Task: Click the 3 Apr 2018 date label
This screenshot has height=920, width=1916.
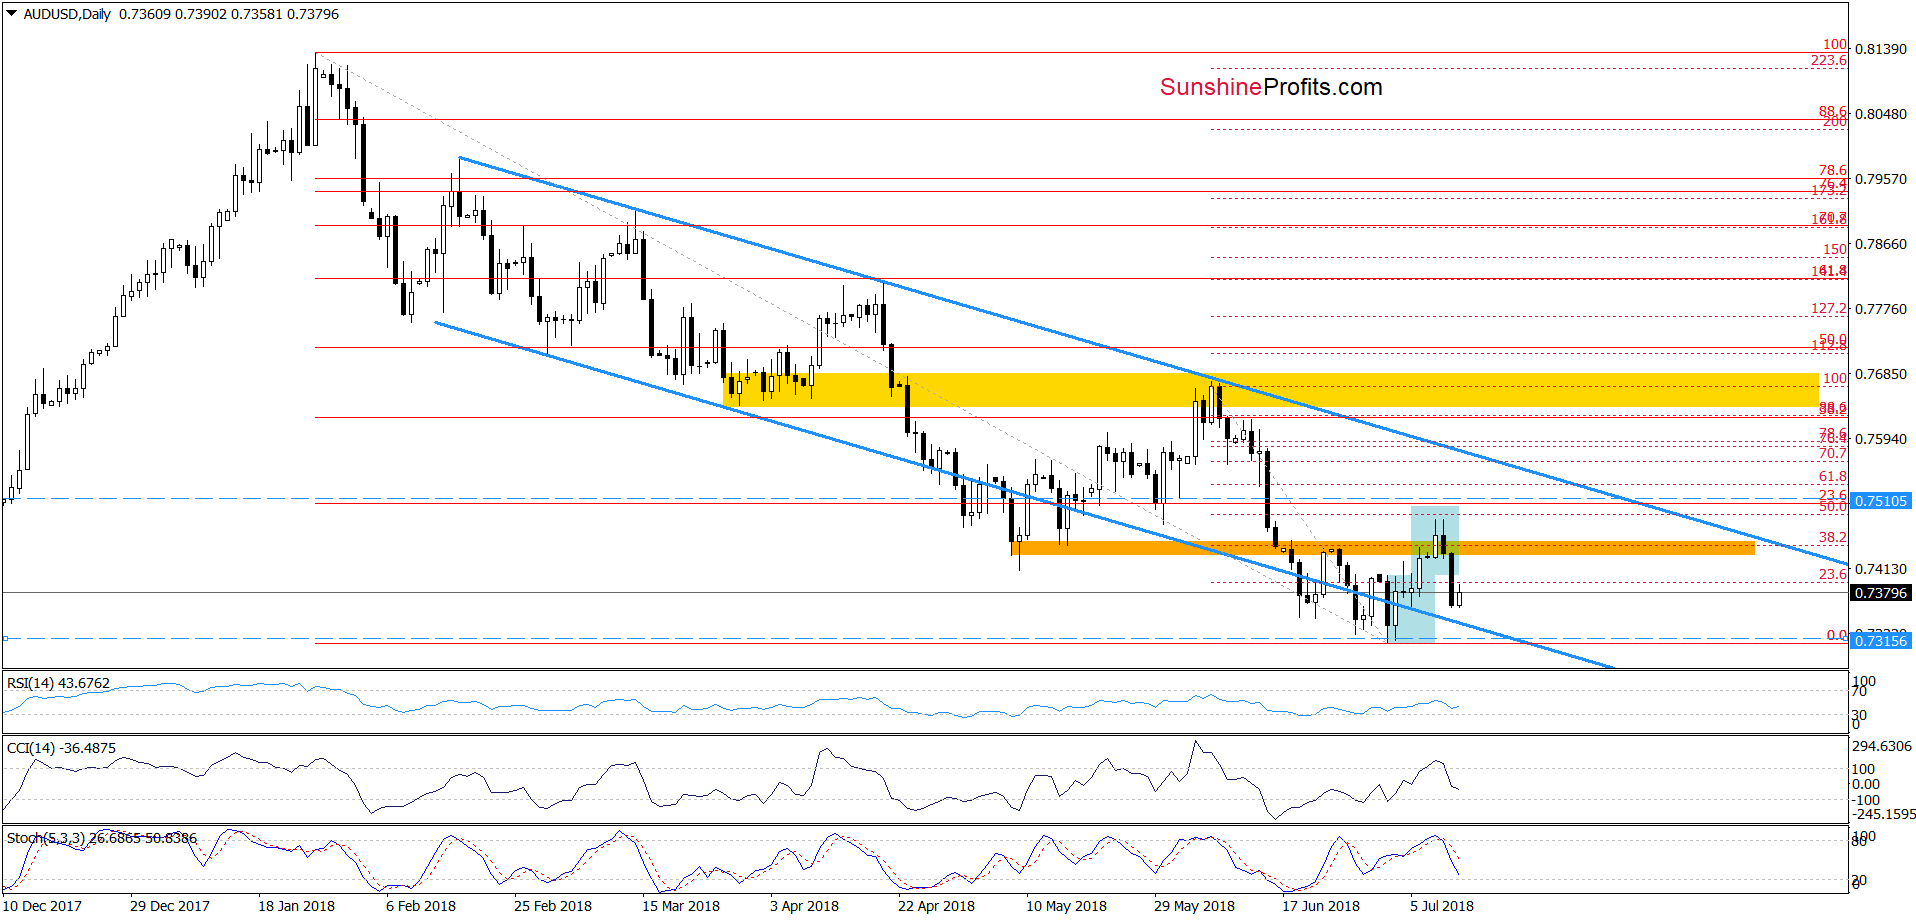Action: [804, 906]
